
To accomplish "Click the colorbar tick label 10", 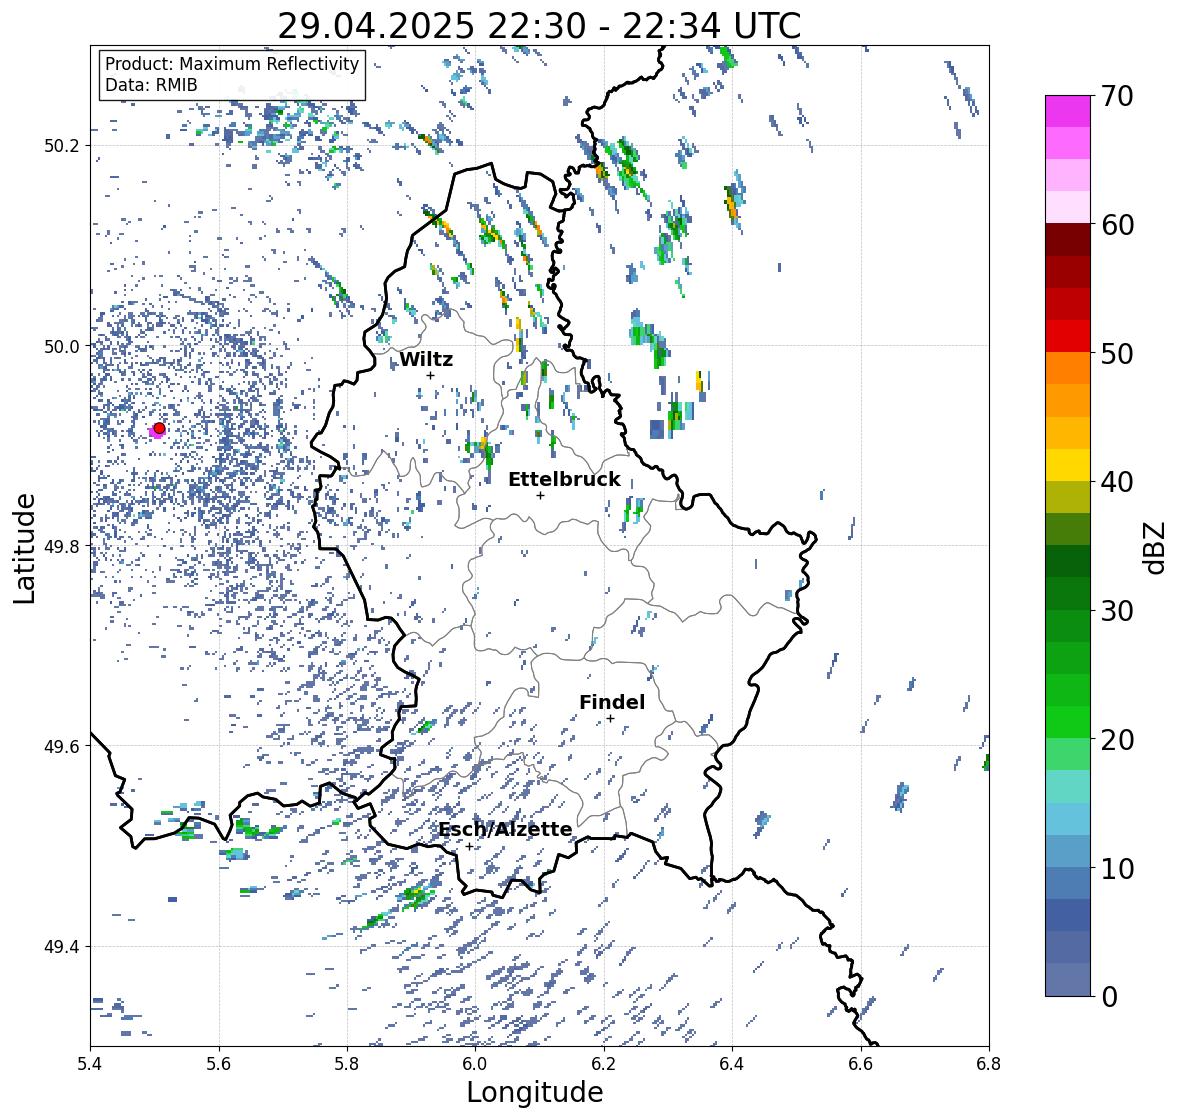I will pyautogui.click(x=1117, y=868).
